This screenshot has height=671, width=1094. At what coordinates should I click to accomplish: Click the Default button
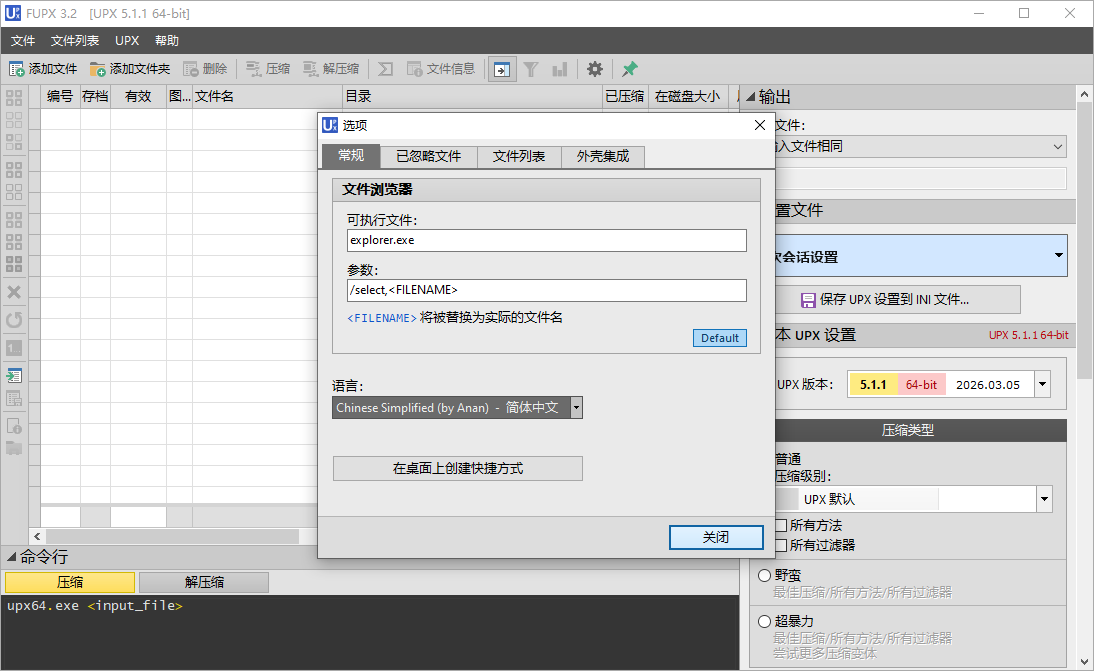point(719,338)
